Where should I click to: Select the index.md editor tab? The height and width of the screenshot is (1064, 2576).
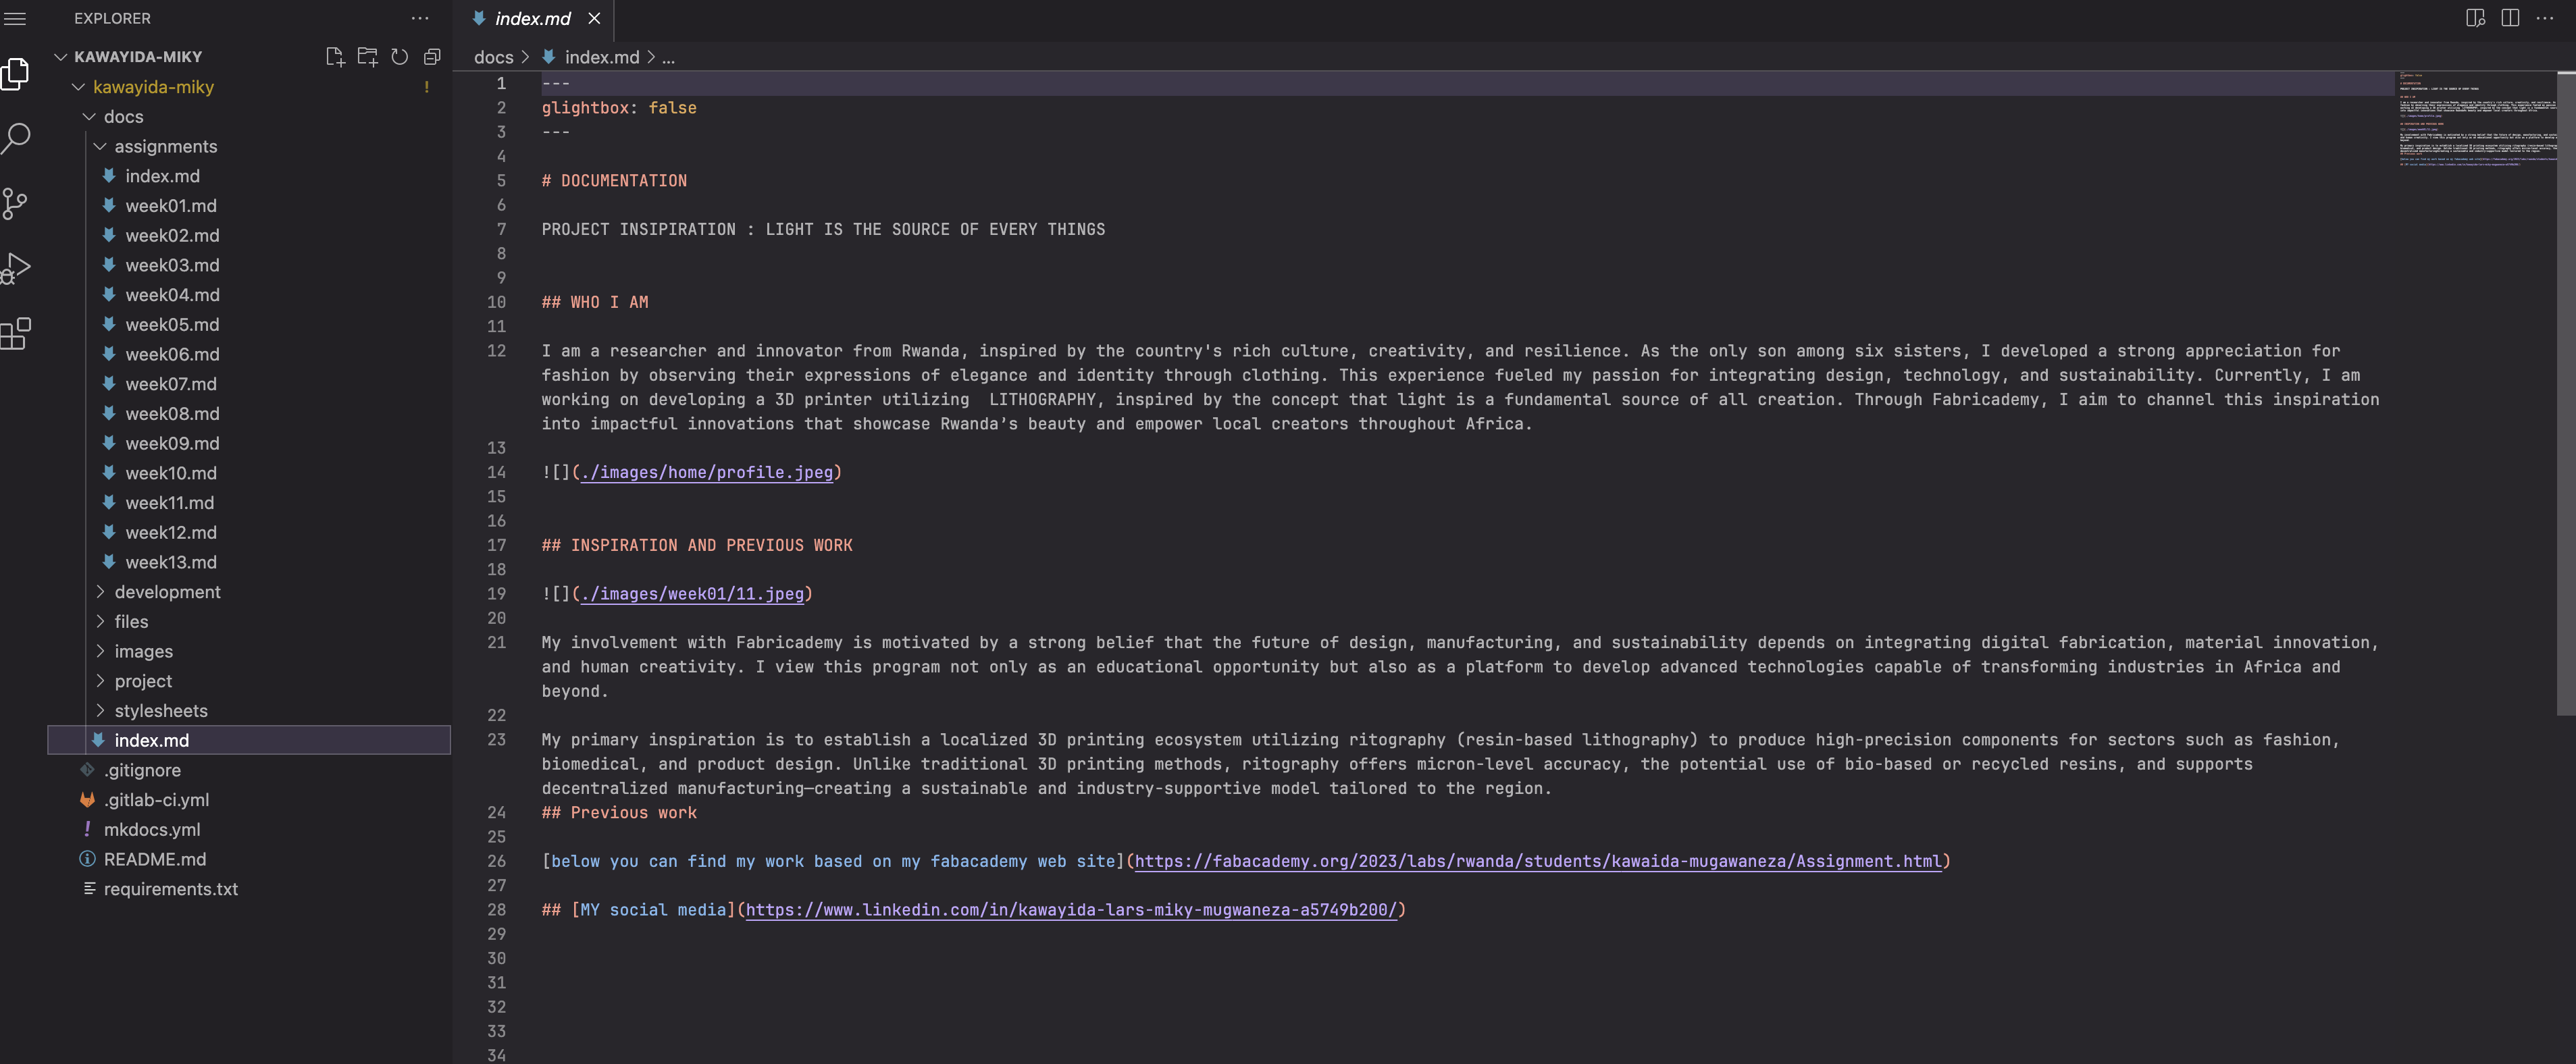point(532,18)
